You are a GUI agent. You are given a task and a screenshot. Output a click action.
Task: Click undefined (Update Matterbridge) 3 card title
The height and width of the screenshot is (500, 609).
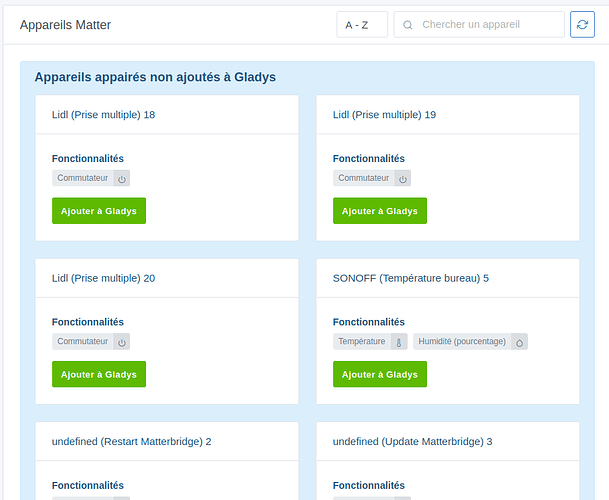pyautogui.click(x=412, y=441)
